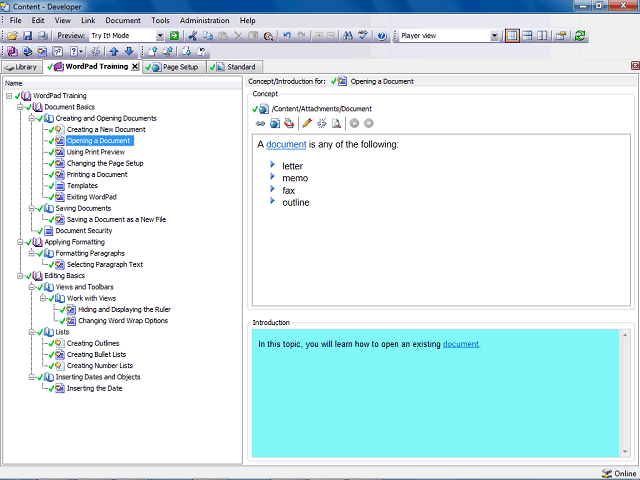Select Using Print Preview topic
640x480 pixels.
[96, 152]
